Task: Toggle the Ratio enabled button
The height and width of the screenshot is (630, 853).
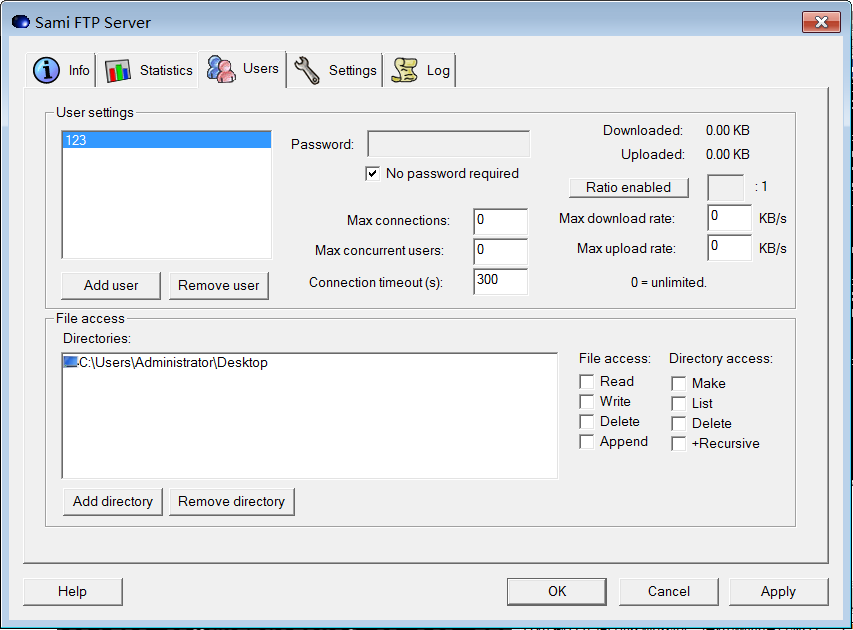Action: [x=629, y=188]
